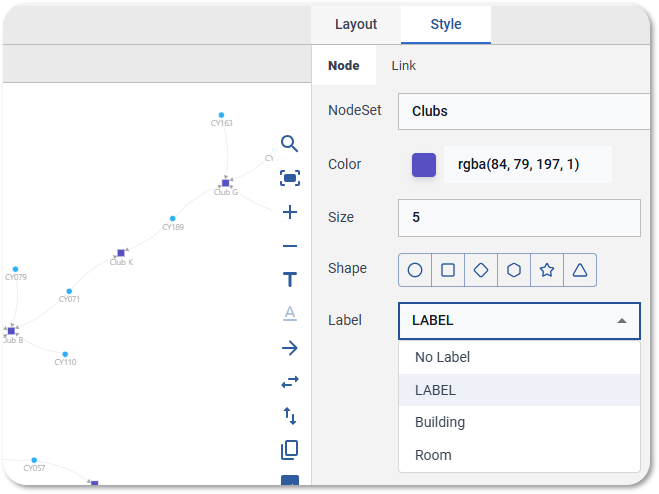The height and width of the screenshot is (494, 659).
Task: Click the fit-to-screen frame icon
Action: tap(290, 178)
